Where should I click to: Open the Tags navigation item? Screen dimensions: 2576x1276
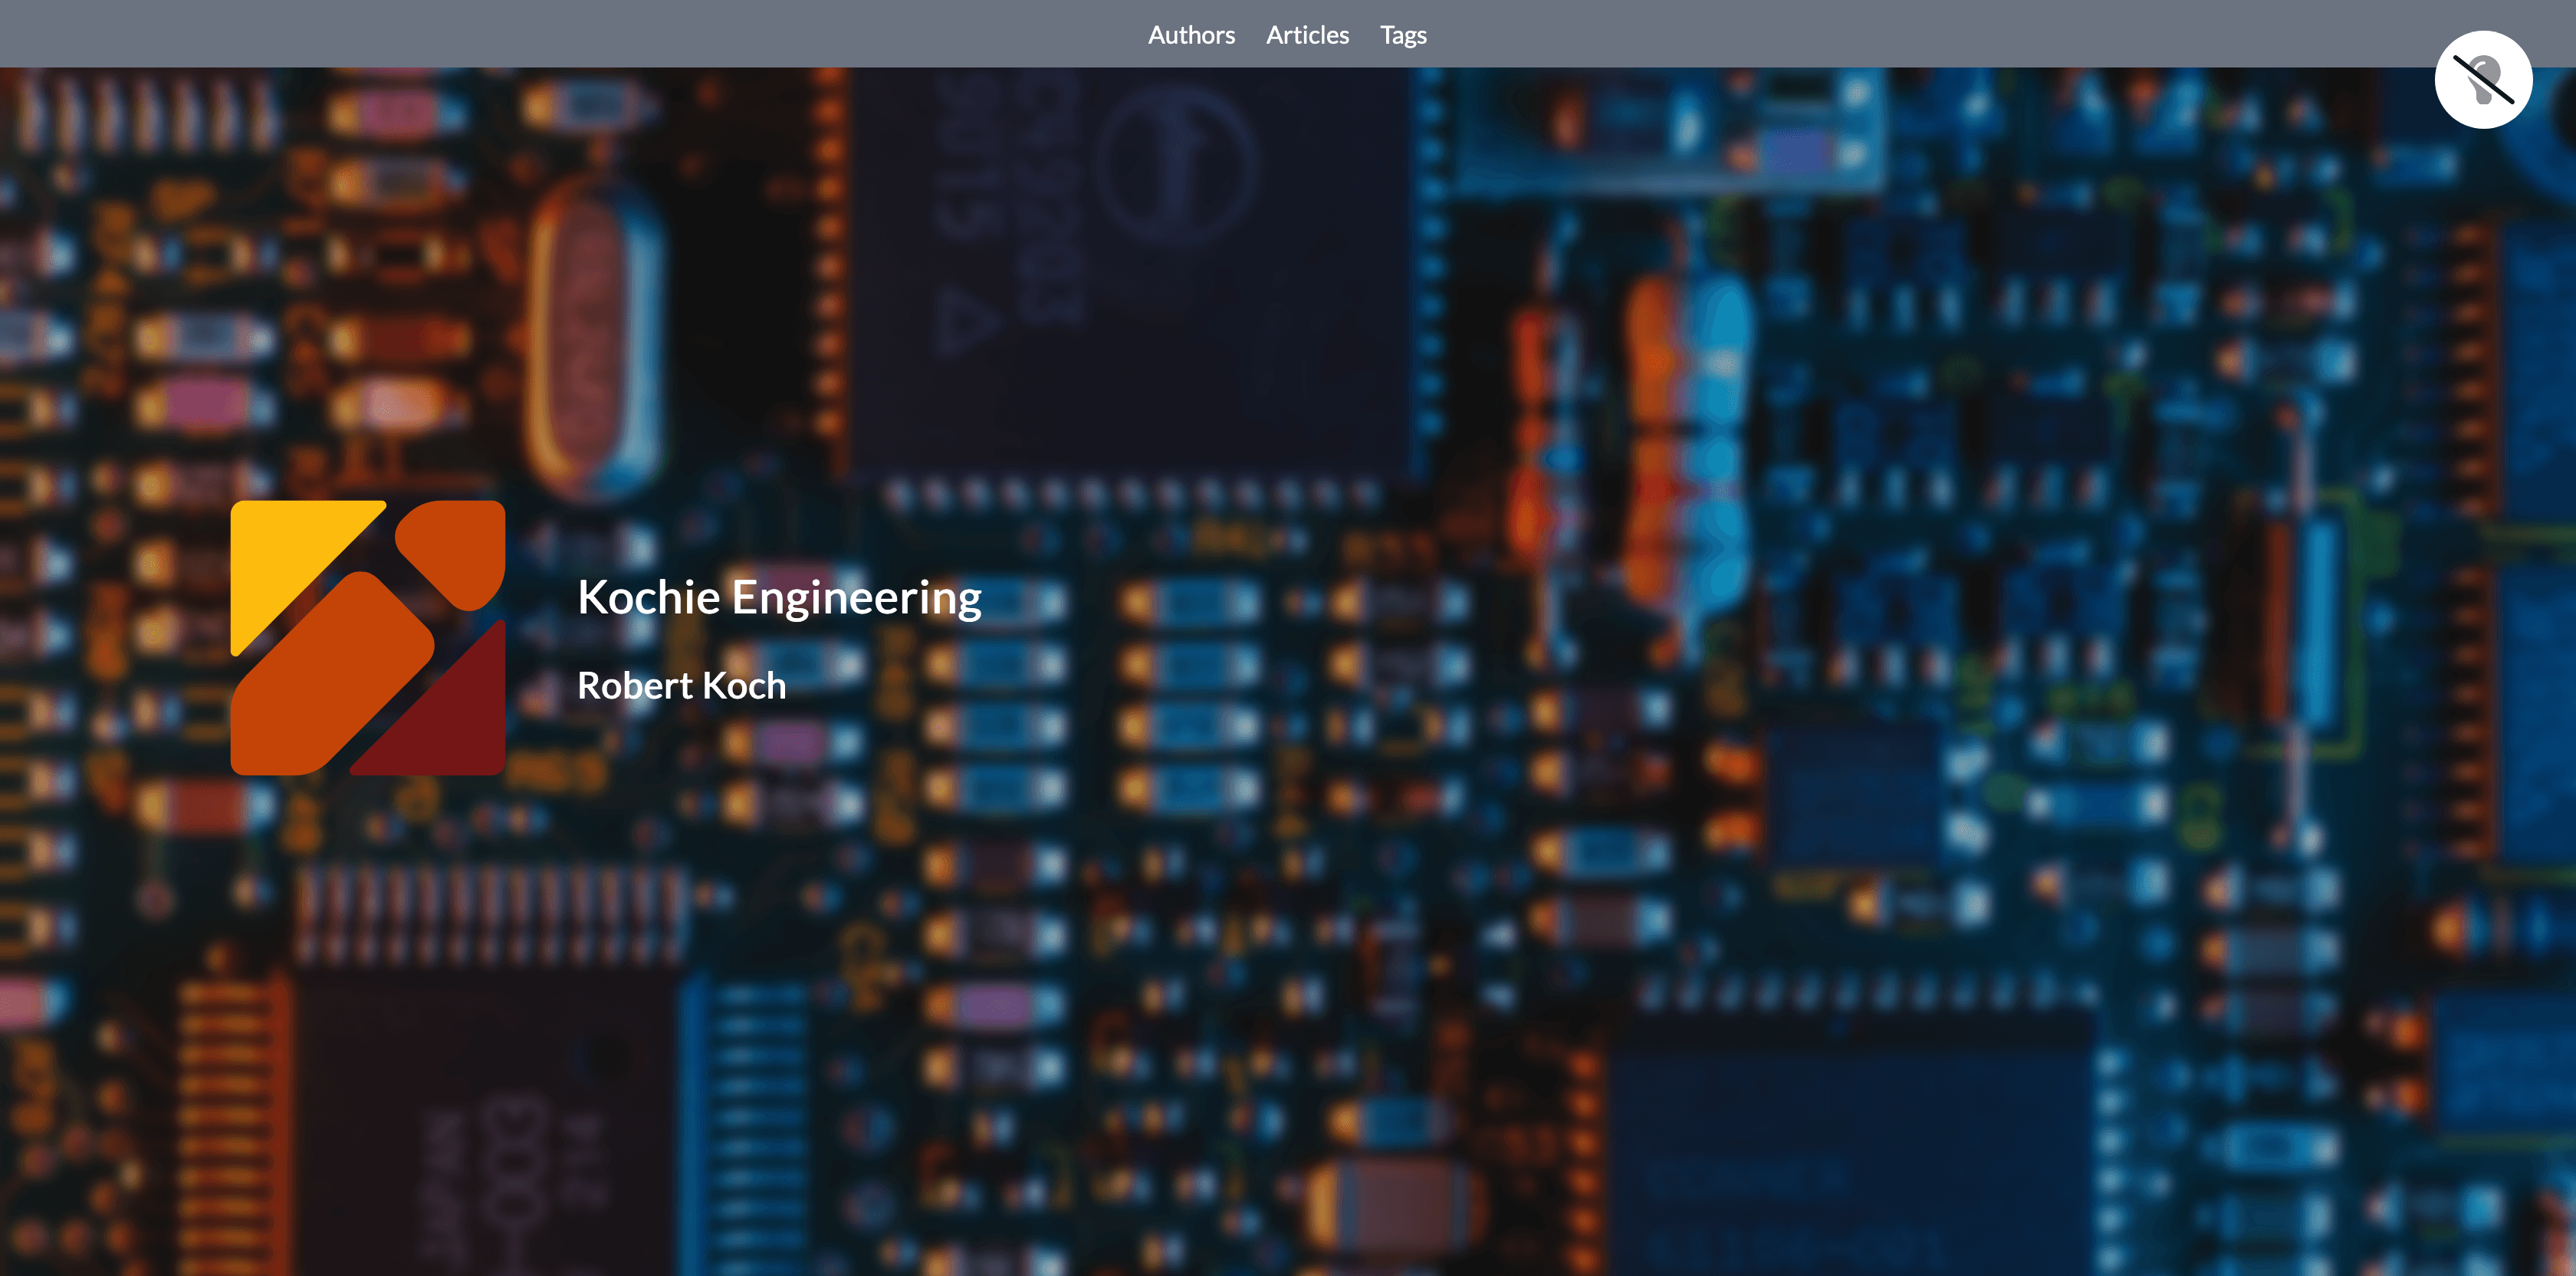(x=1403, y=36)
